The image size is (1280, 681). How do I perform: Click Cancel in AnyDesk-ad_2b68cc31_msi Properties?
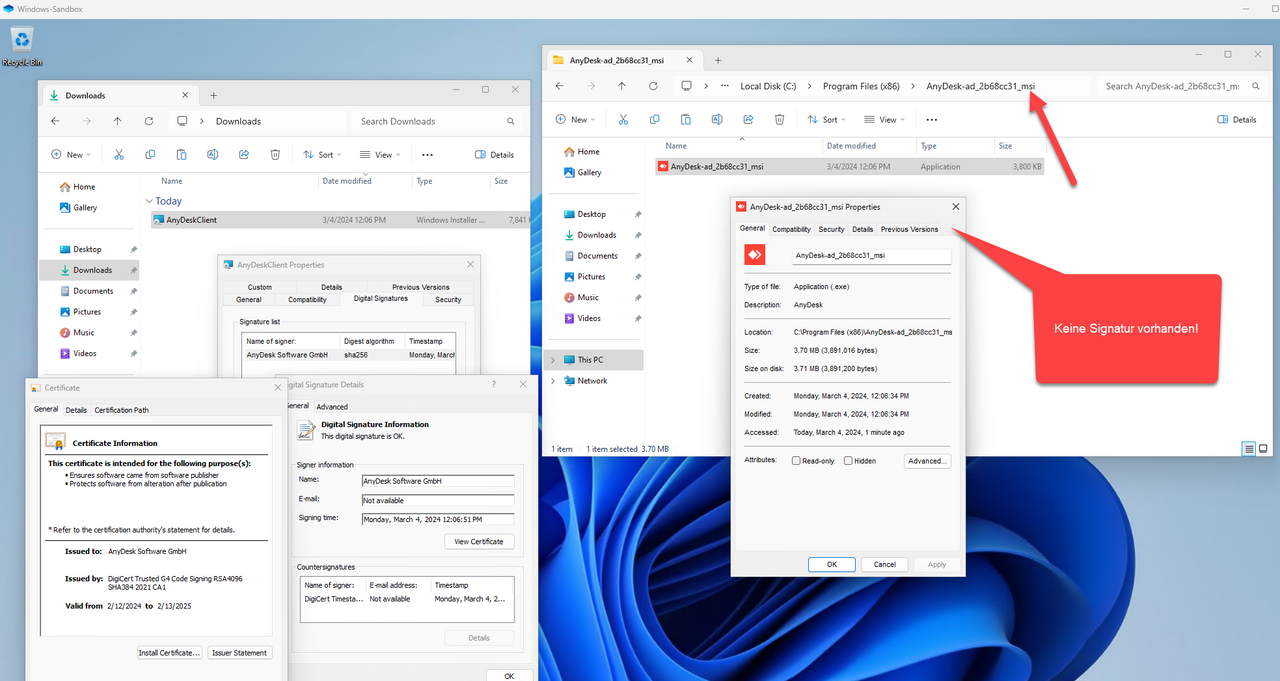pos(884,564)
